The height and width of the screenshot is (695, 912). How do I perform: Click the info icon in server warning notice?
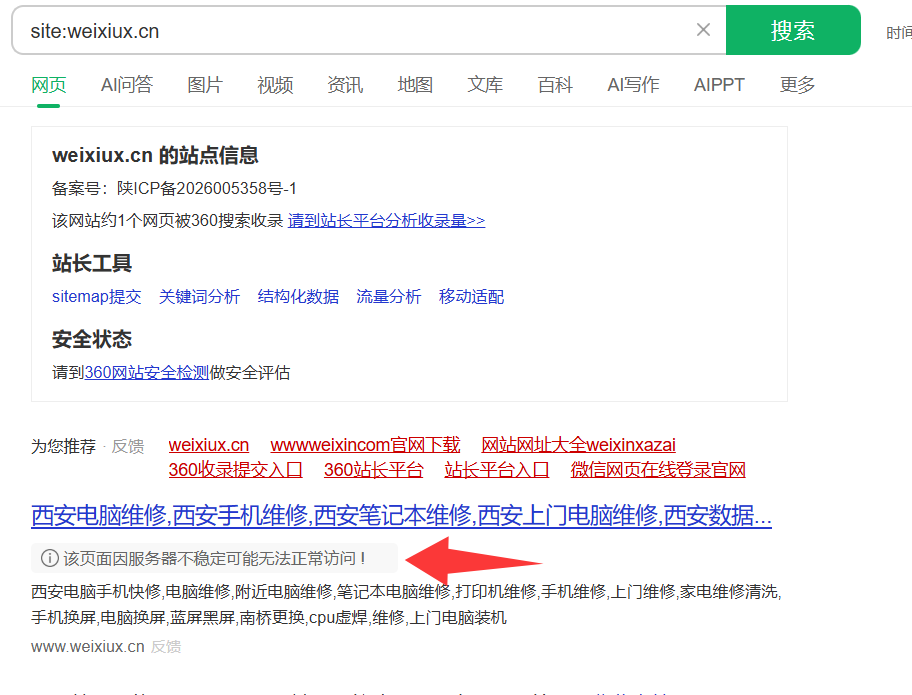pos(49,558)
